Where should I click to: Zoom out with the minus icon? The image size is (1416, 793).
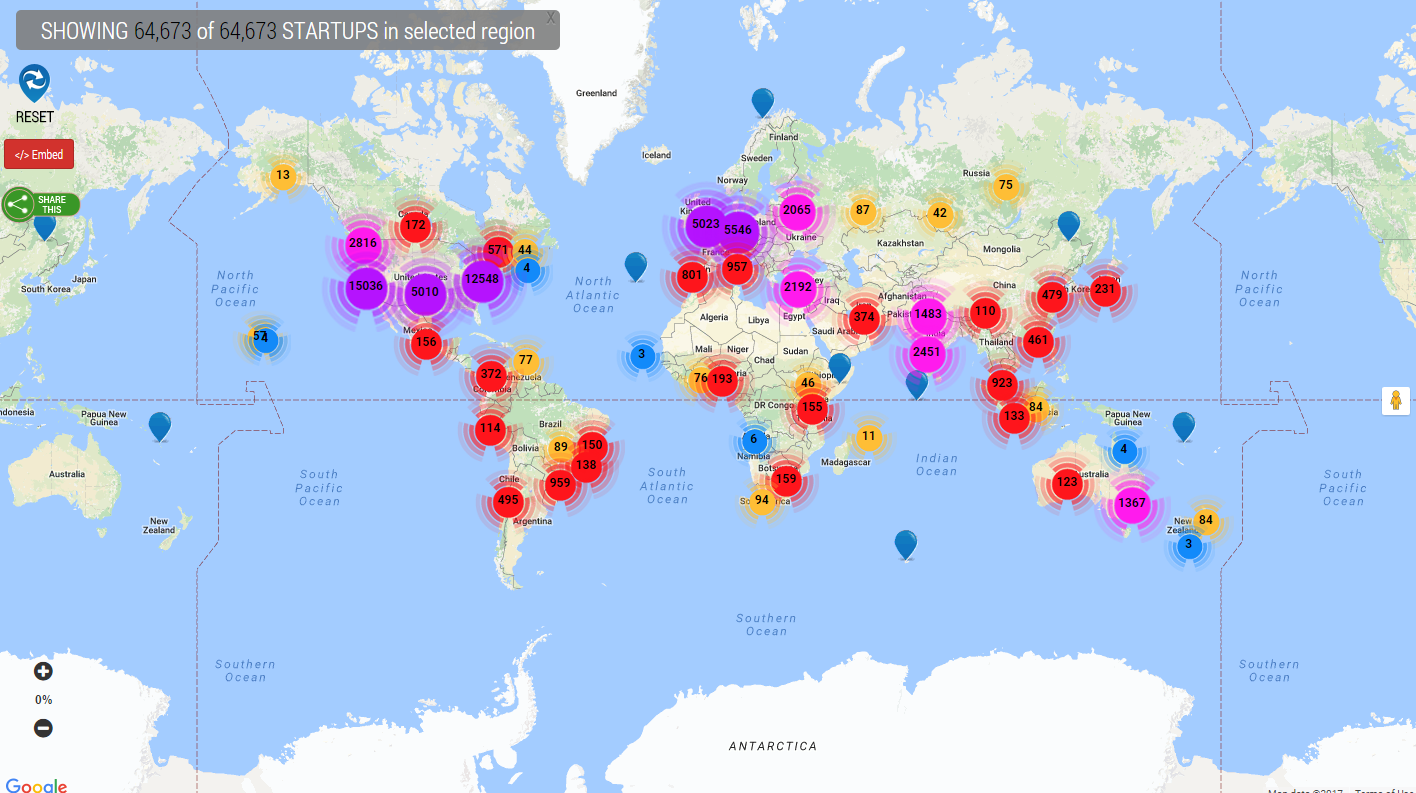click(x=43, y=728)
